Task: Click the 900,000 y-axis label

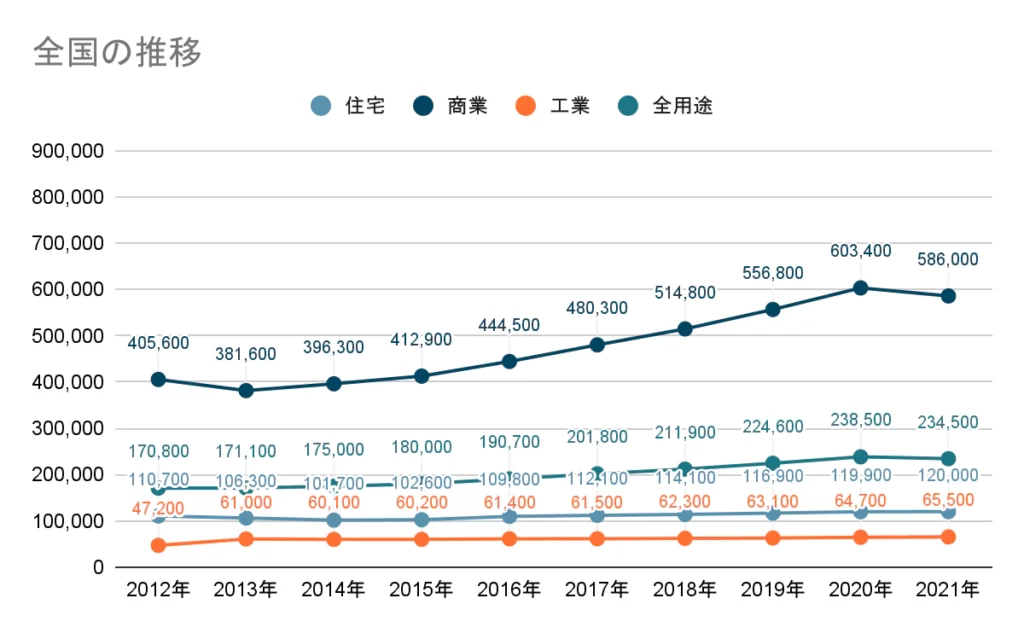Action: pos(68,151)
